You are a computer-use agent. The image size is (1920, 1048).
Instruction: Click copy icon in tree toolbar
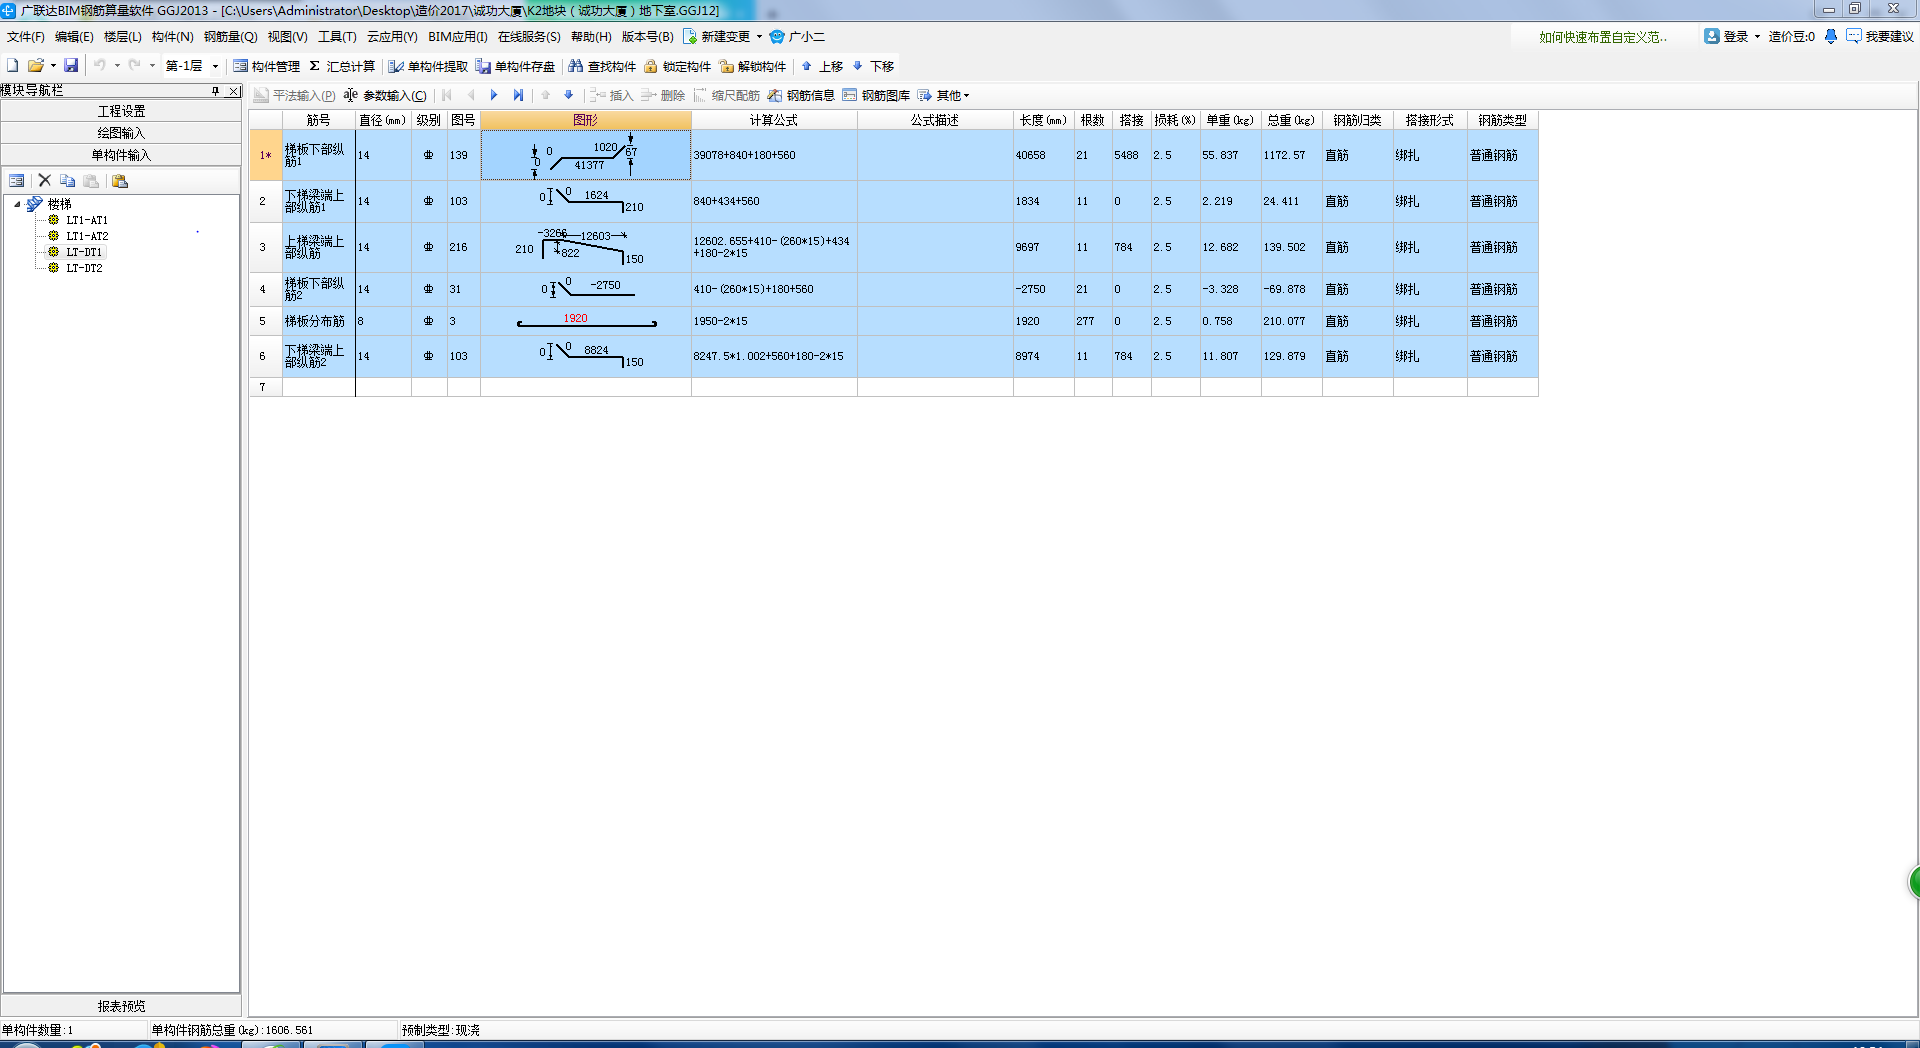tap(67, 181)
